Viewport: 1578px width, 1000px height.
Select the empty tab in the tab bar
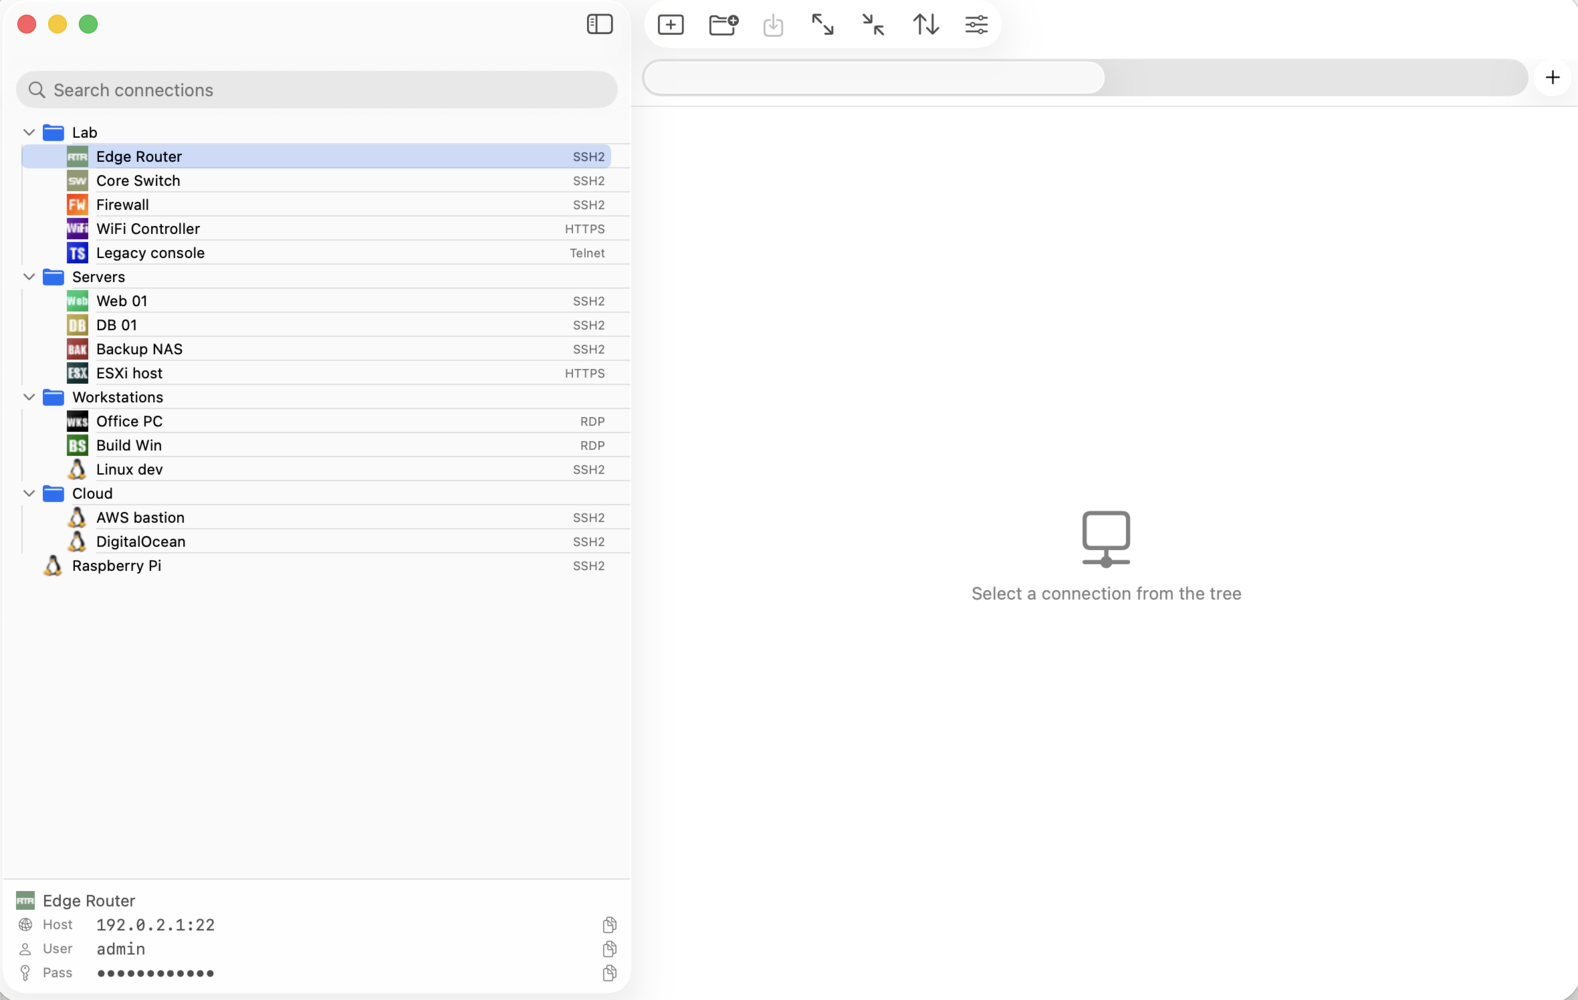(x=874, y=77)
